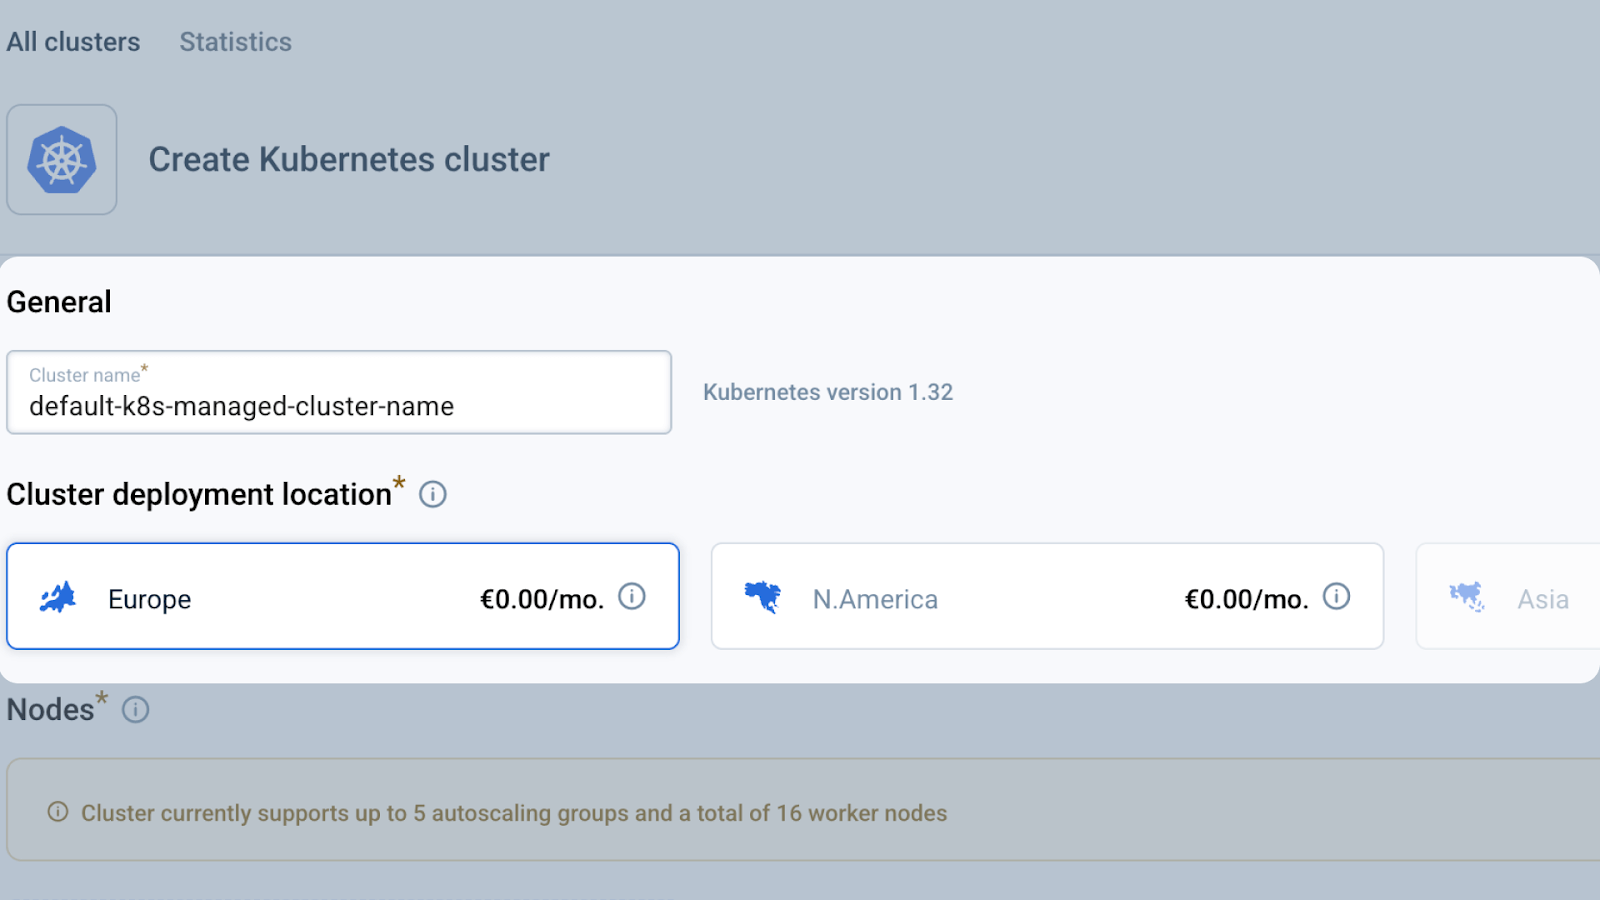Select the Europe deployment location card
Image resolution: width=1600 pixels, height=900 pixels.
pyautogui.click(x=343, y=596)
